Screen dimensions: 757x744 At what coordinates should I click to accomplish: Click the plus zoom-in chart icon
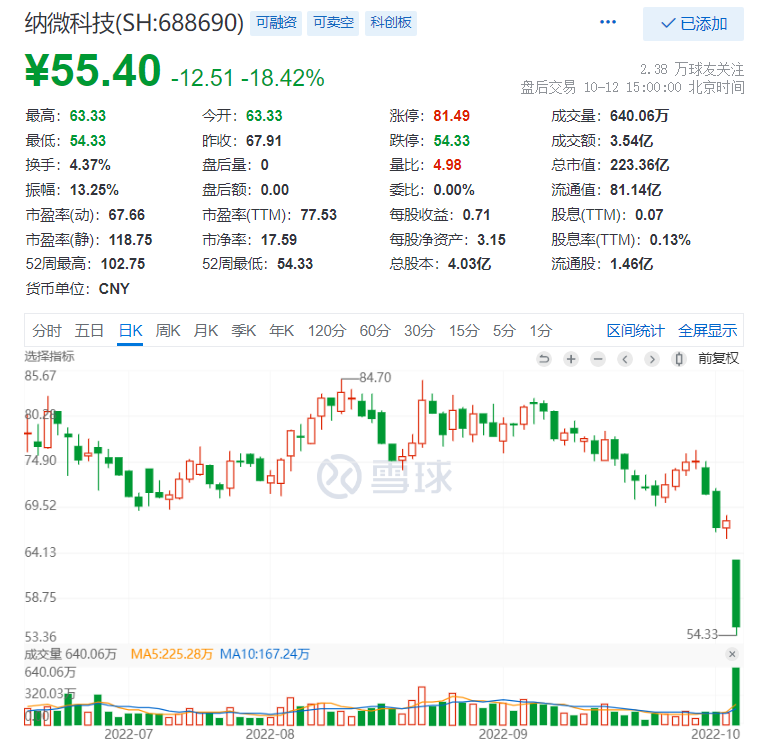tap(571, 359)
